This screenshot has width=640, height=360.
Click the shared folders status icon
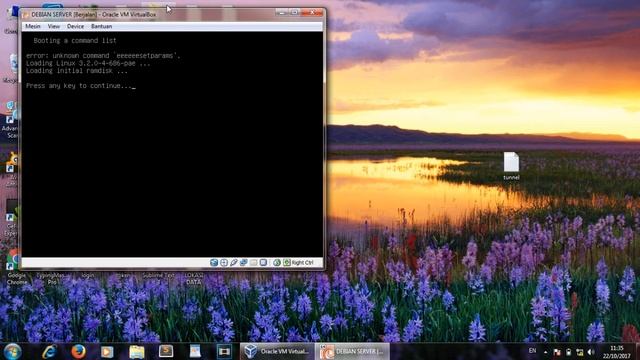pos(253,262)
